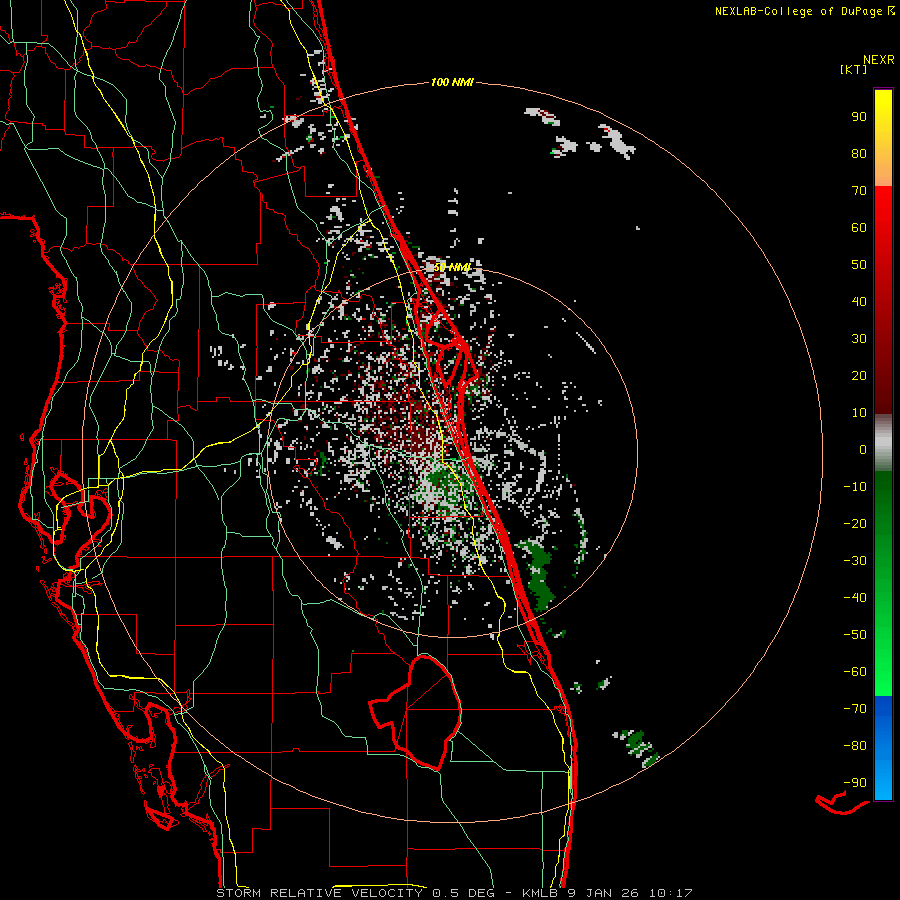Click the -60 value on the velocity scale
Image resolution: width=900 pixels, height=900 pixels.
(855, 672)
